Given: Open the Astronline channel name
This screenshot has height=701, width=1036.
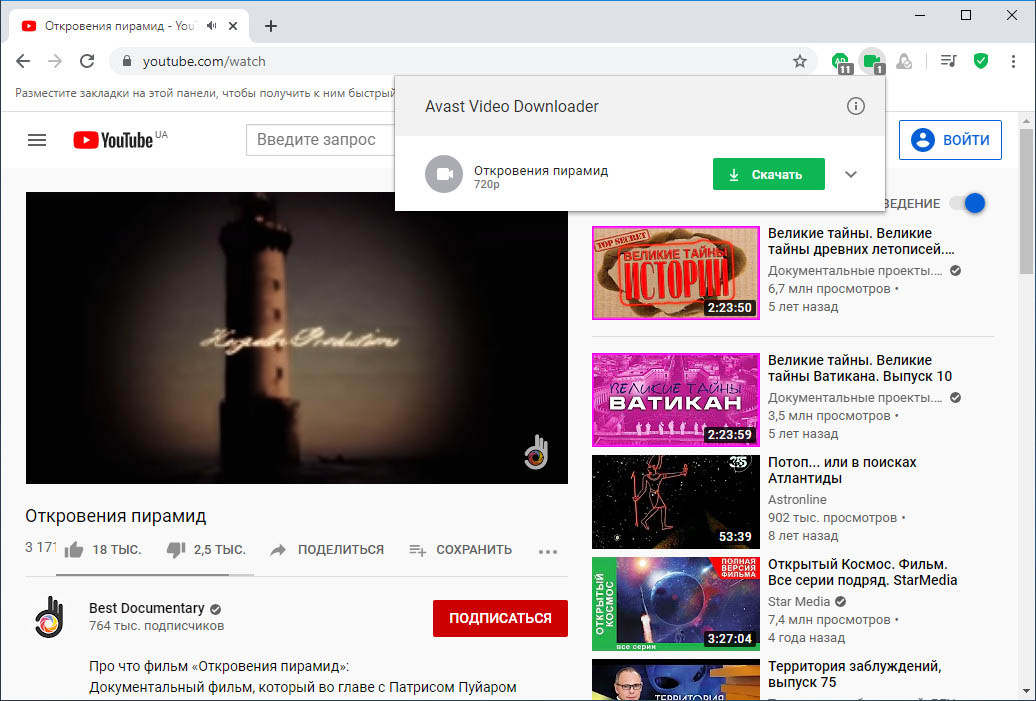Looking at the screenshot, I should coord(797,499).
